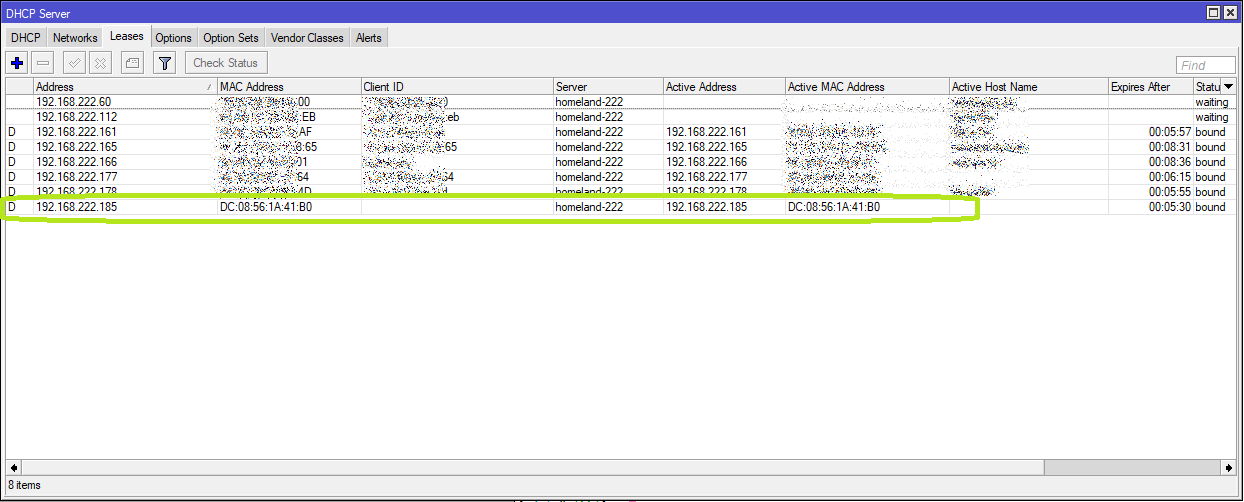Switch to the DHCP tab

[26, 38]
